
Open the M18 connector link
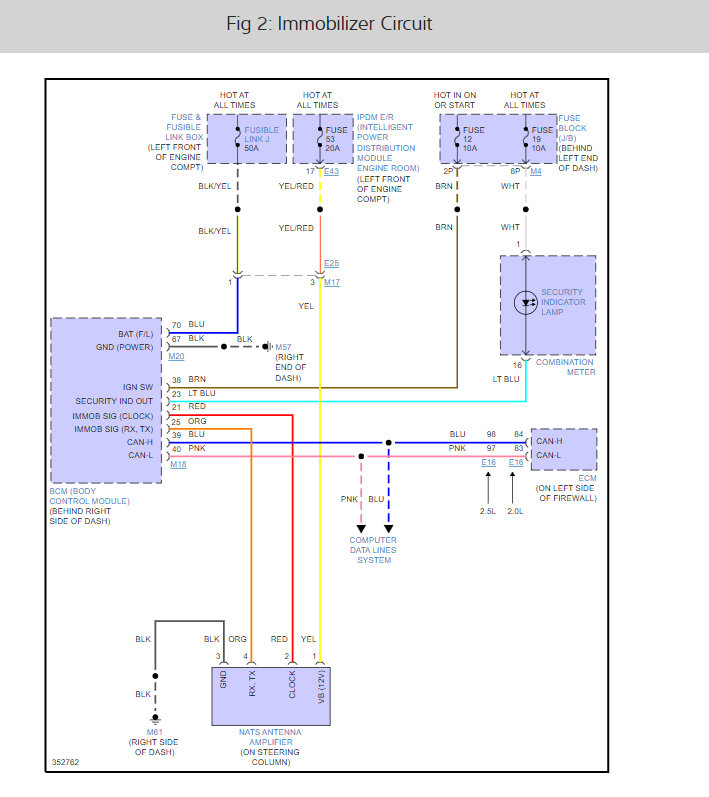(178, 464)
